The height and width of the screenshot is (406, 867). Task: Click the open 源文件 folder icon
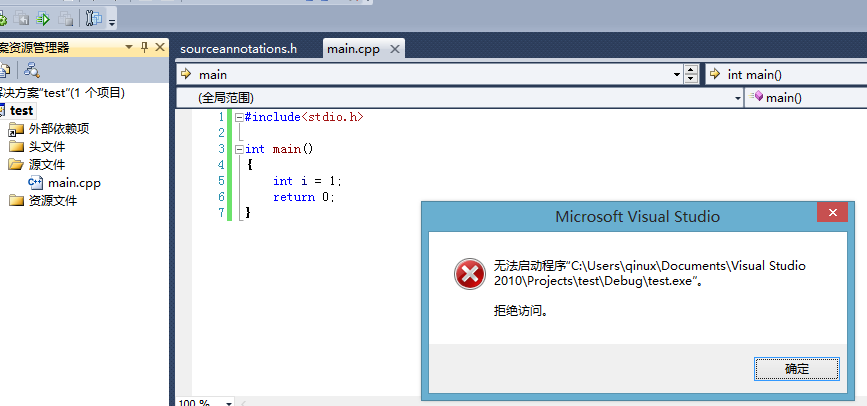tap(16, 165)
